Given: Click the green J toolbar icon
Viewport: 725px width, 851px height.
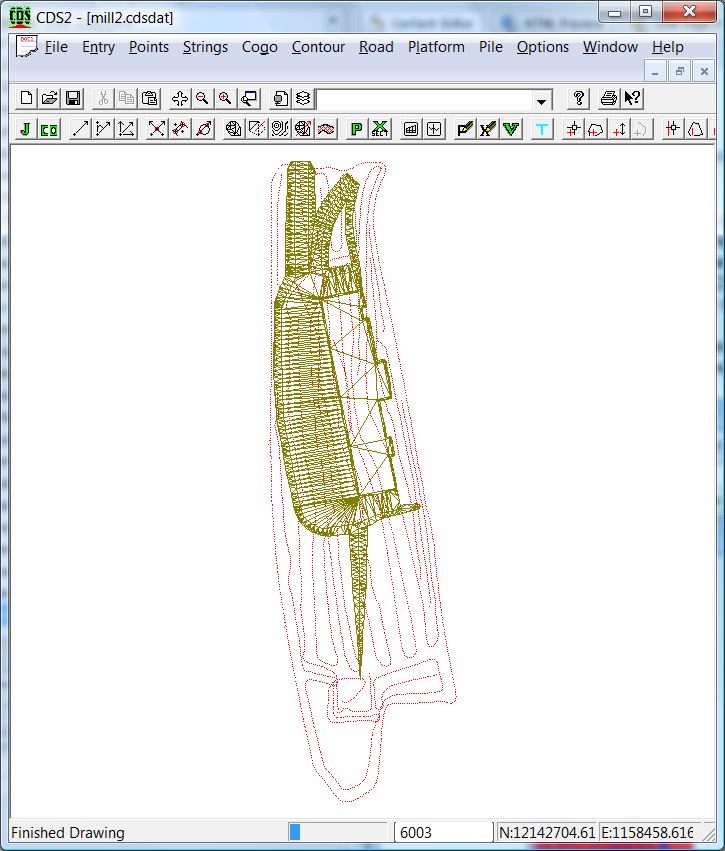Looking at the screenshot, I should (x=25, y=129).
